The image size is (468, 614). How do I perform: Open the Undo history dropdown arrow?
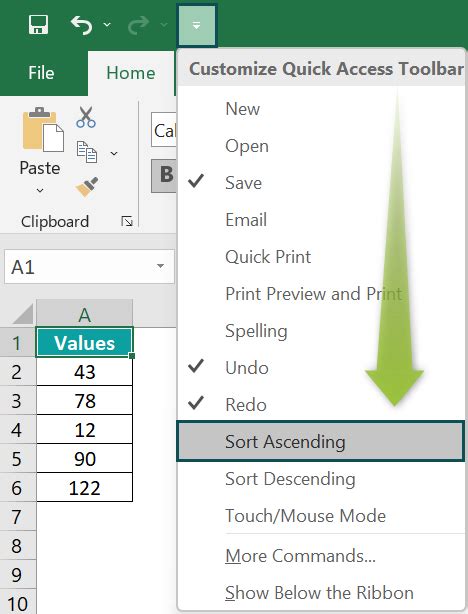(107, 25)
